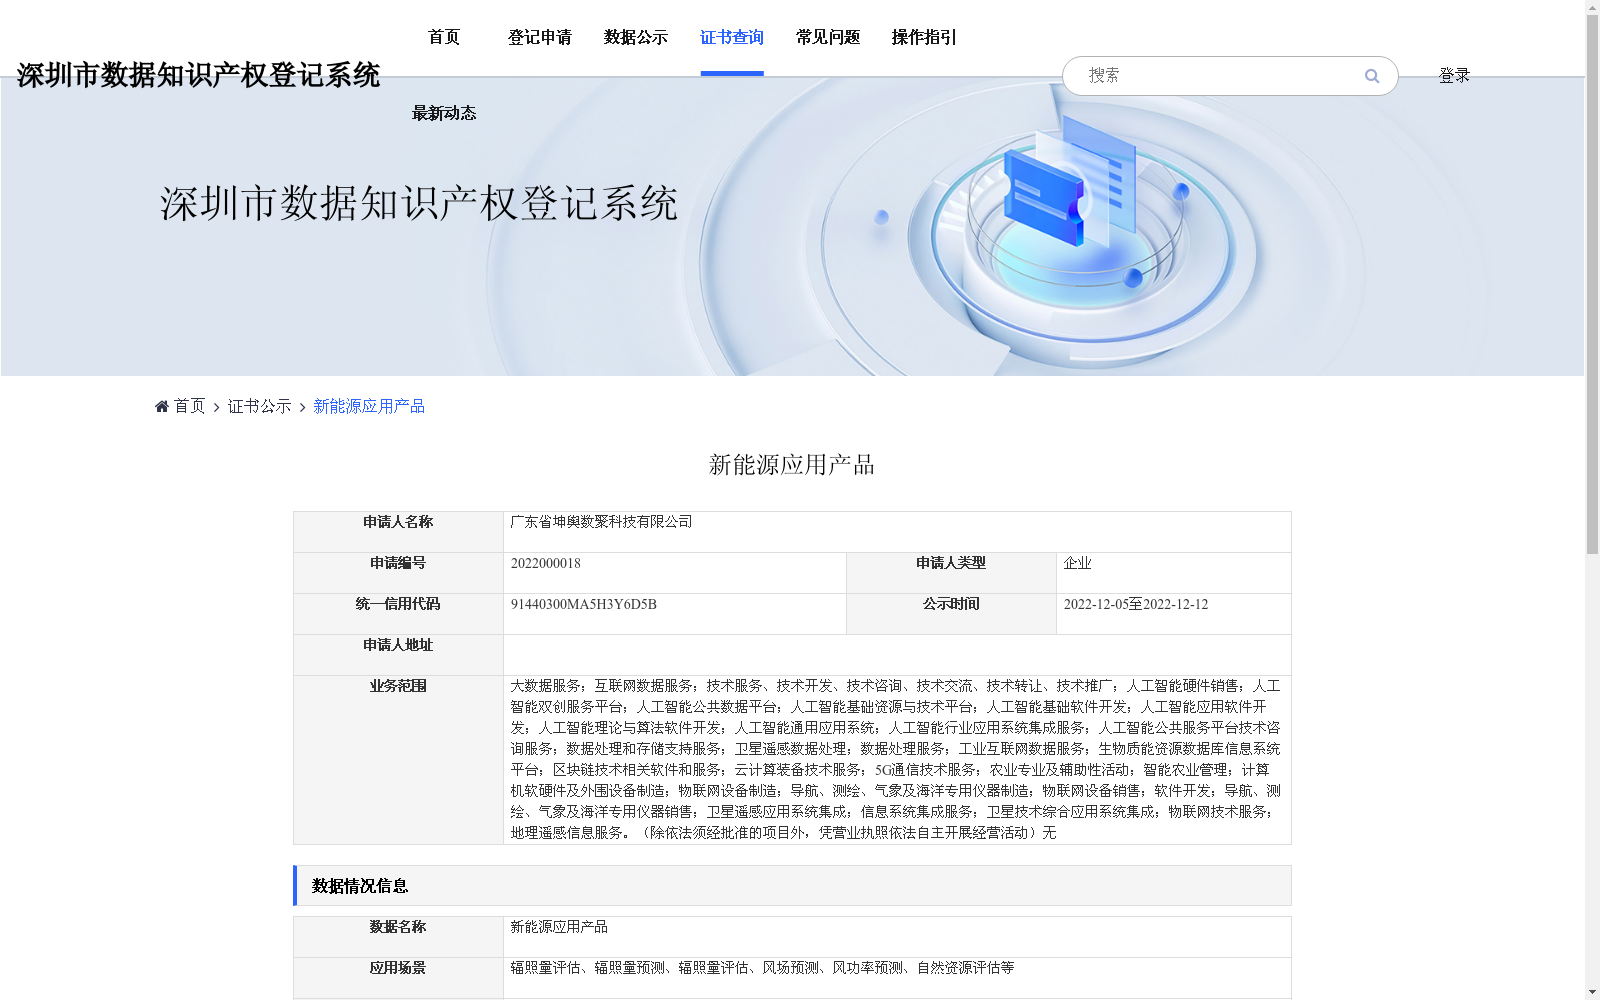The height and width of the screenshot is (1000, 1600).
Task: Select credit code 91440300MA5H3Y6D5B
Action: point(584,604)
